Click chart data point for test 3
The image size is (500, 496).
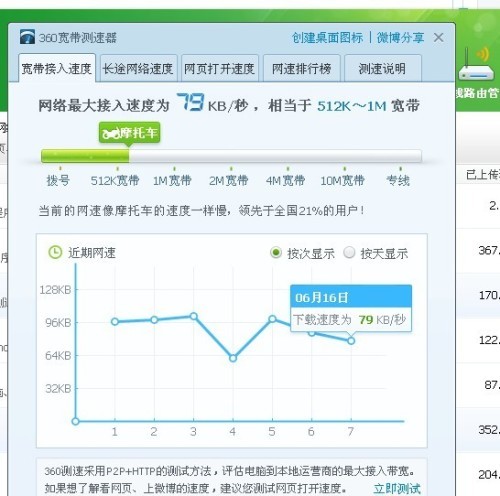tap(194, 316)
